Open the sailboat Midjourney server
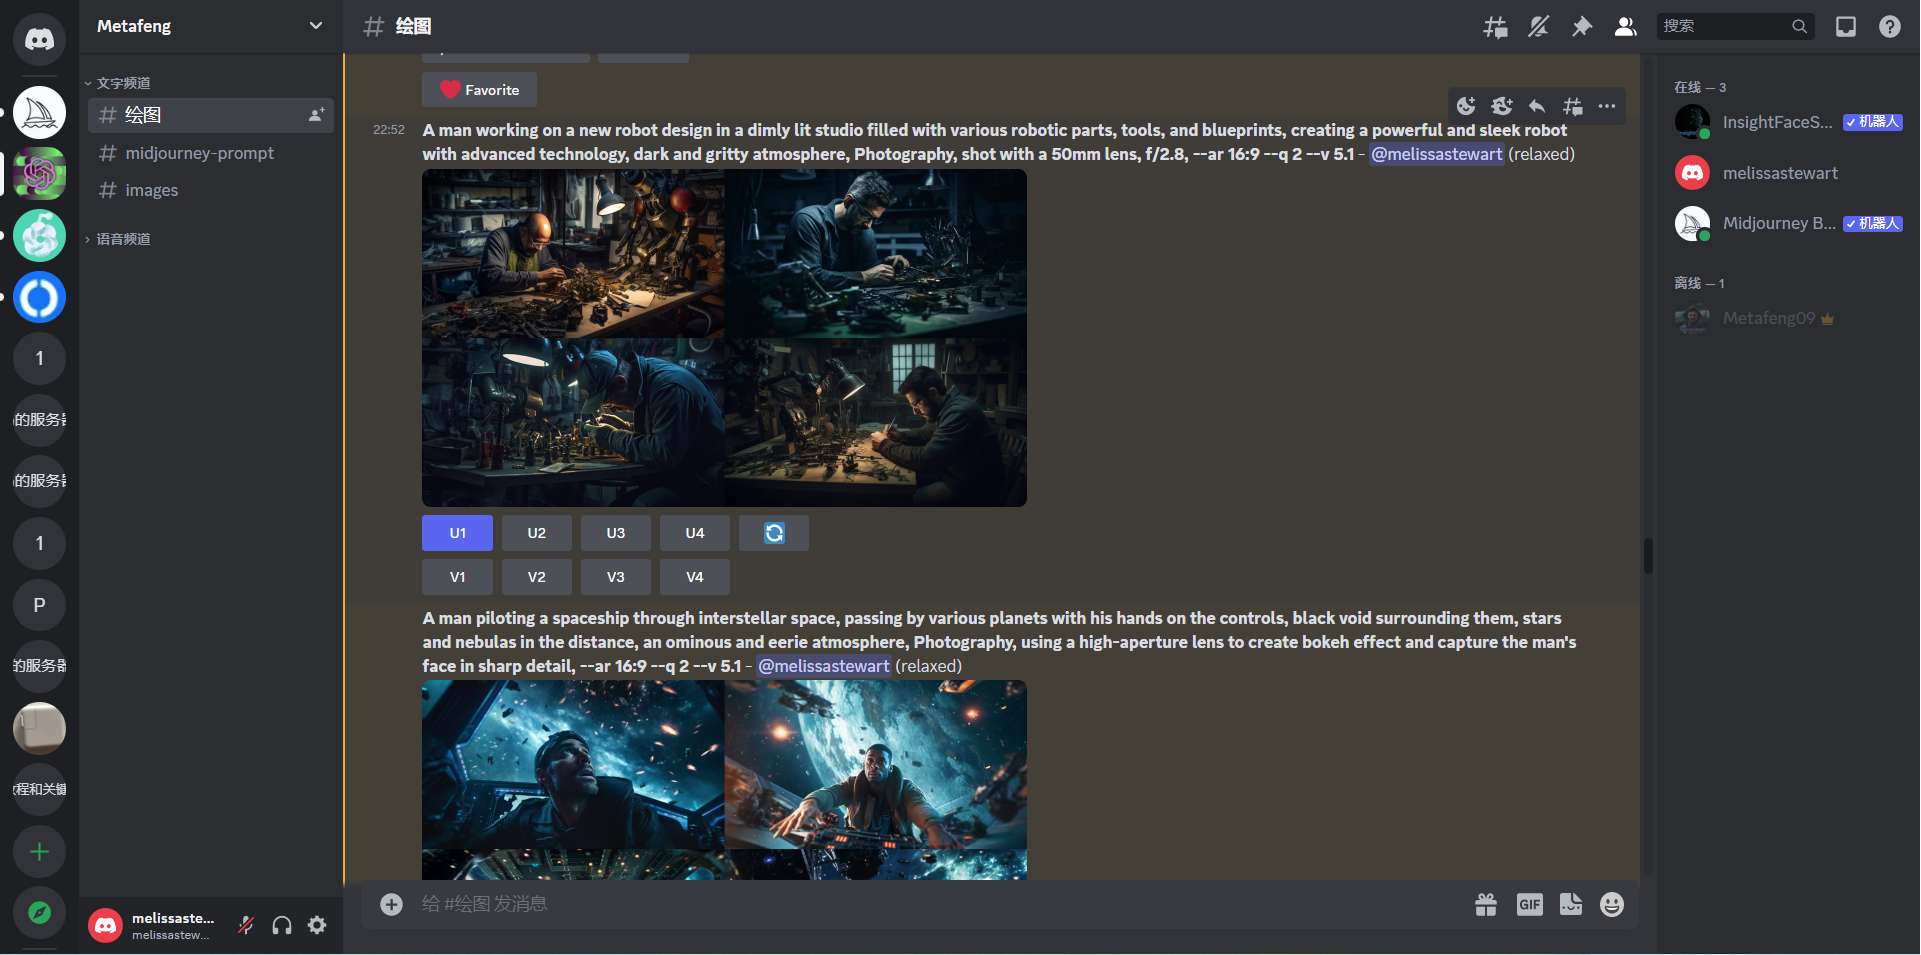 point(39,113)
